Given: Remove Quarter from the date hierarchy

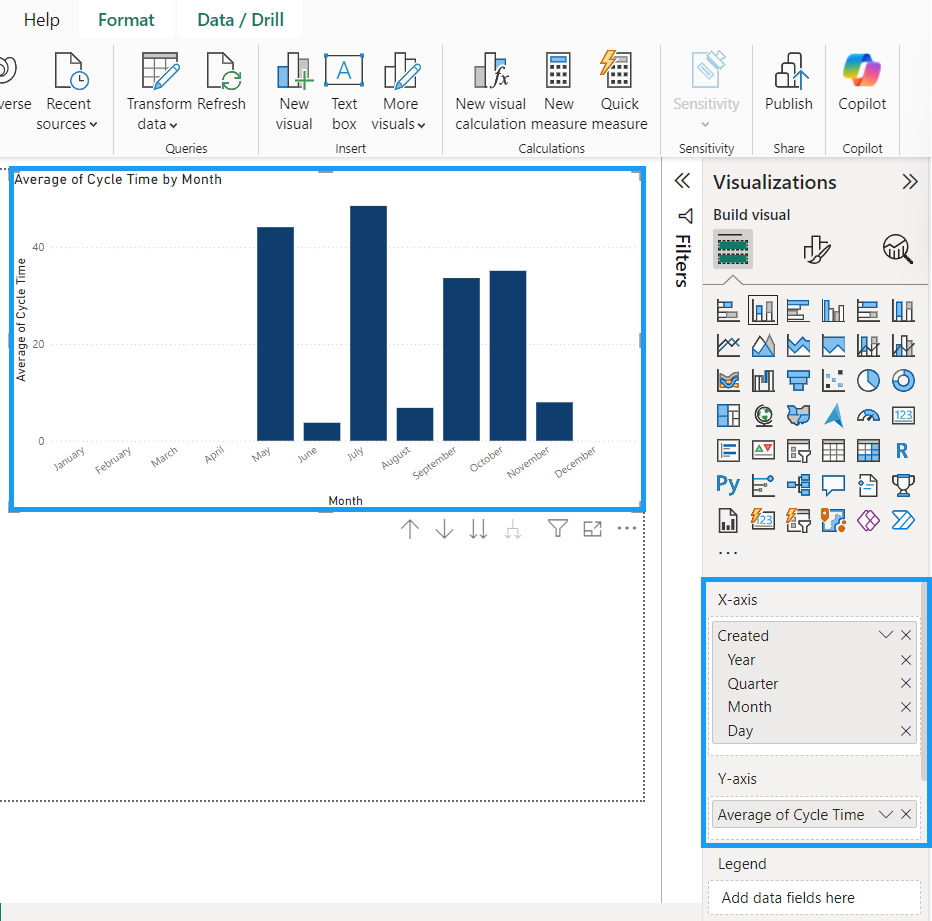Looking at the screenshot, I should [x=905, y=683].
